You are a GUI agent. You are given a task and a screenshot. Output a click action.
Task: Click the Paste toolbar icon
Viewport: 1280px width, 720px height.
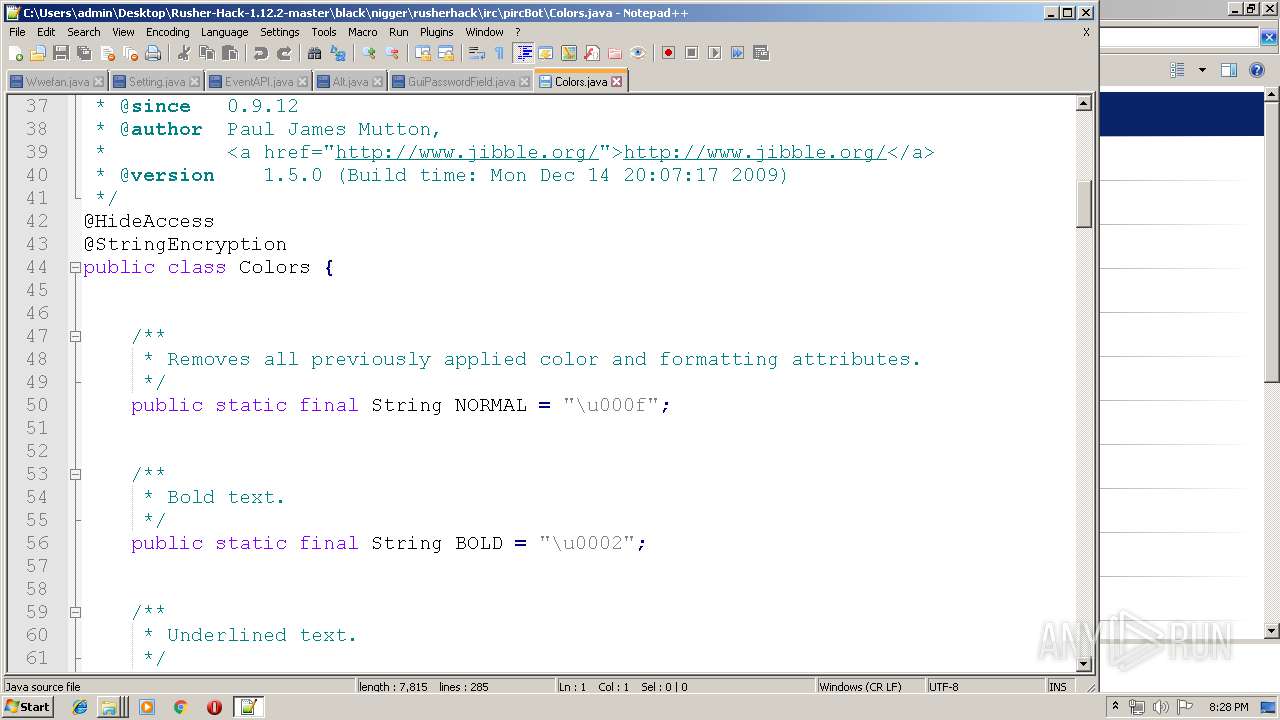coord(230,53)
